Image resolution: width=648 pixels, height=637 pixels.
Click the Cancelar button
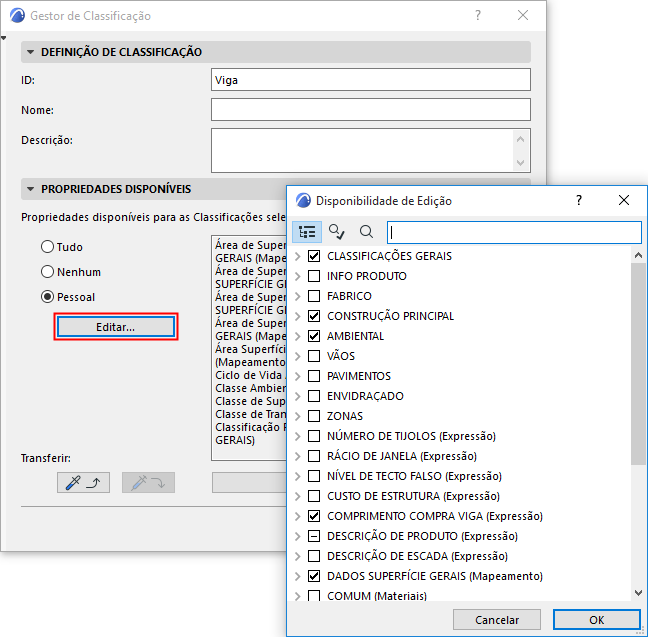pyautogui.click(x=497, y=619)
